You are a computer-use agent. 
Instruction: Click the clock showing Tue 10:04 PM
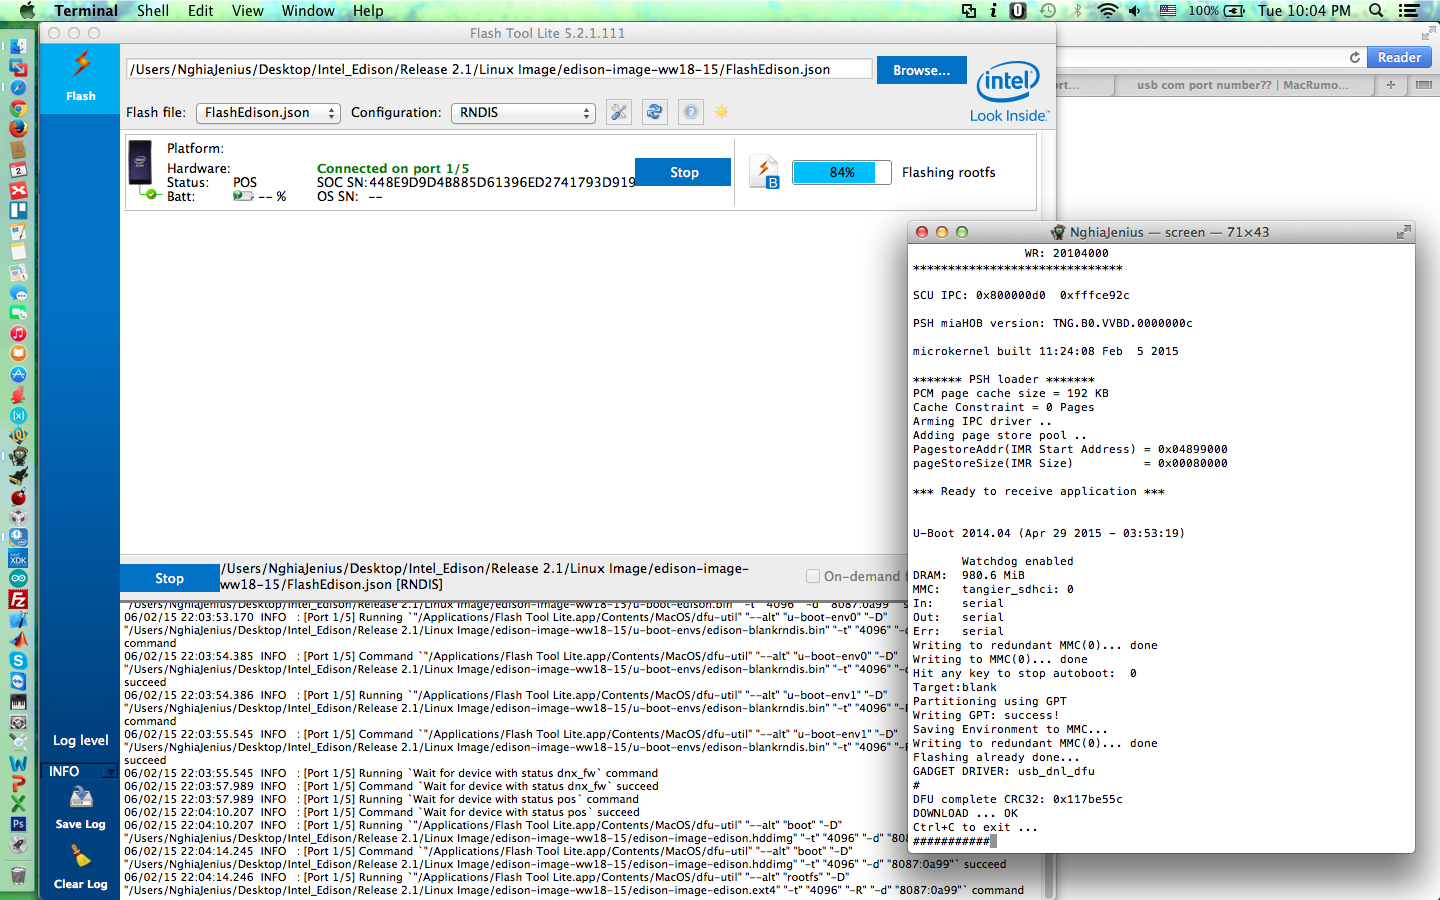click(x=1304, y=11)
